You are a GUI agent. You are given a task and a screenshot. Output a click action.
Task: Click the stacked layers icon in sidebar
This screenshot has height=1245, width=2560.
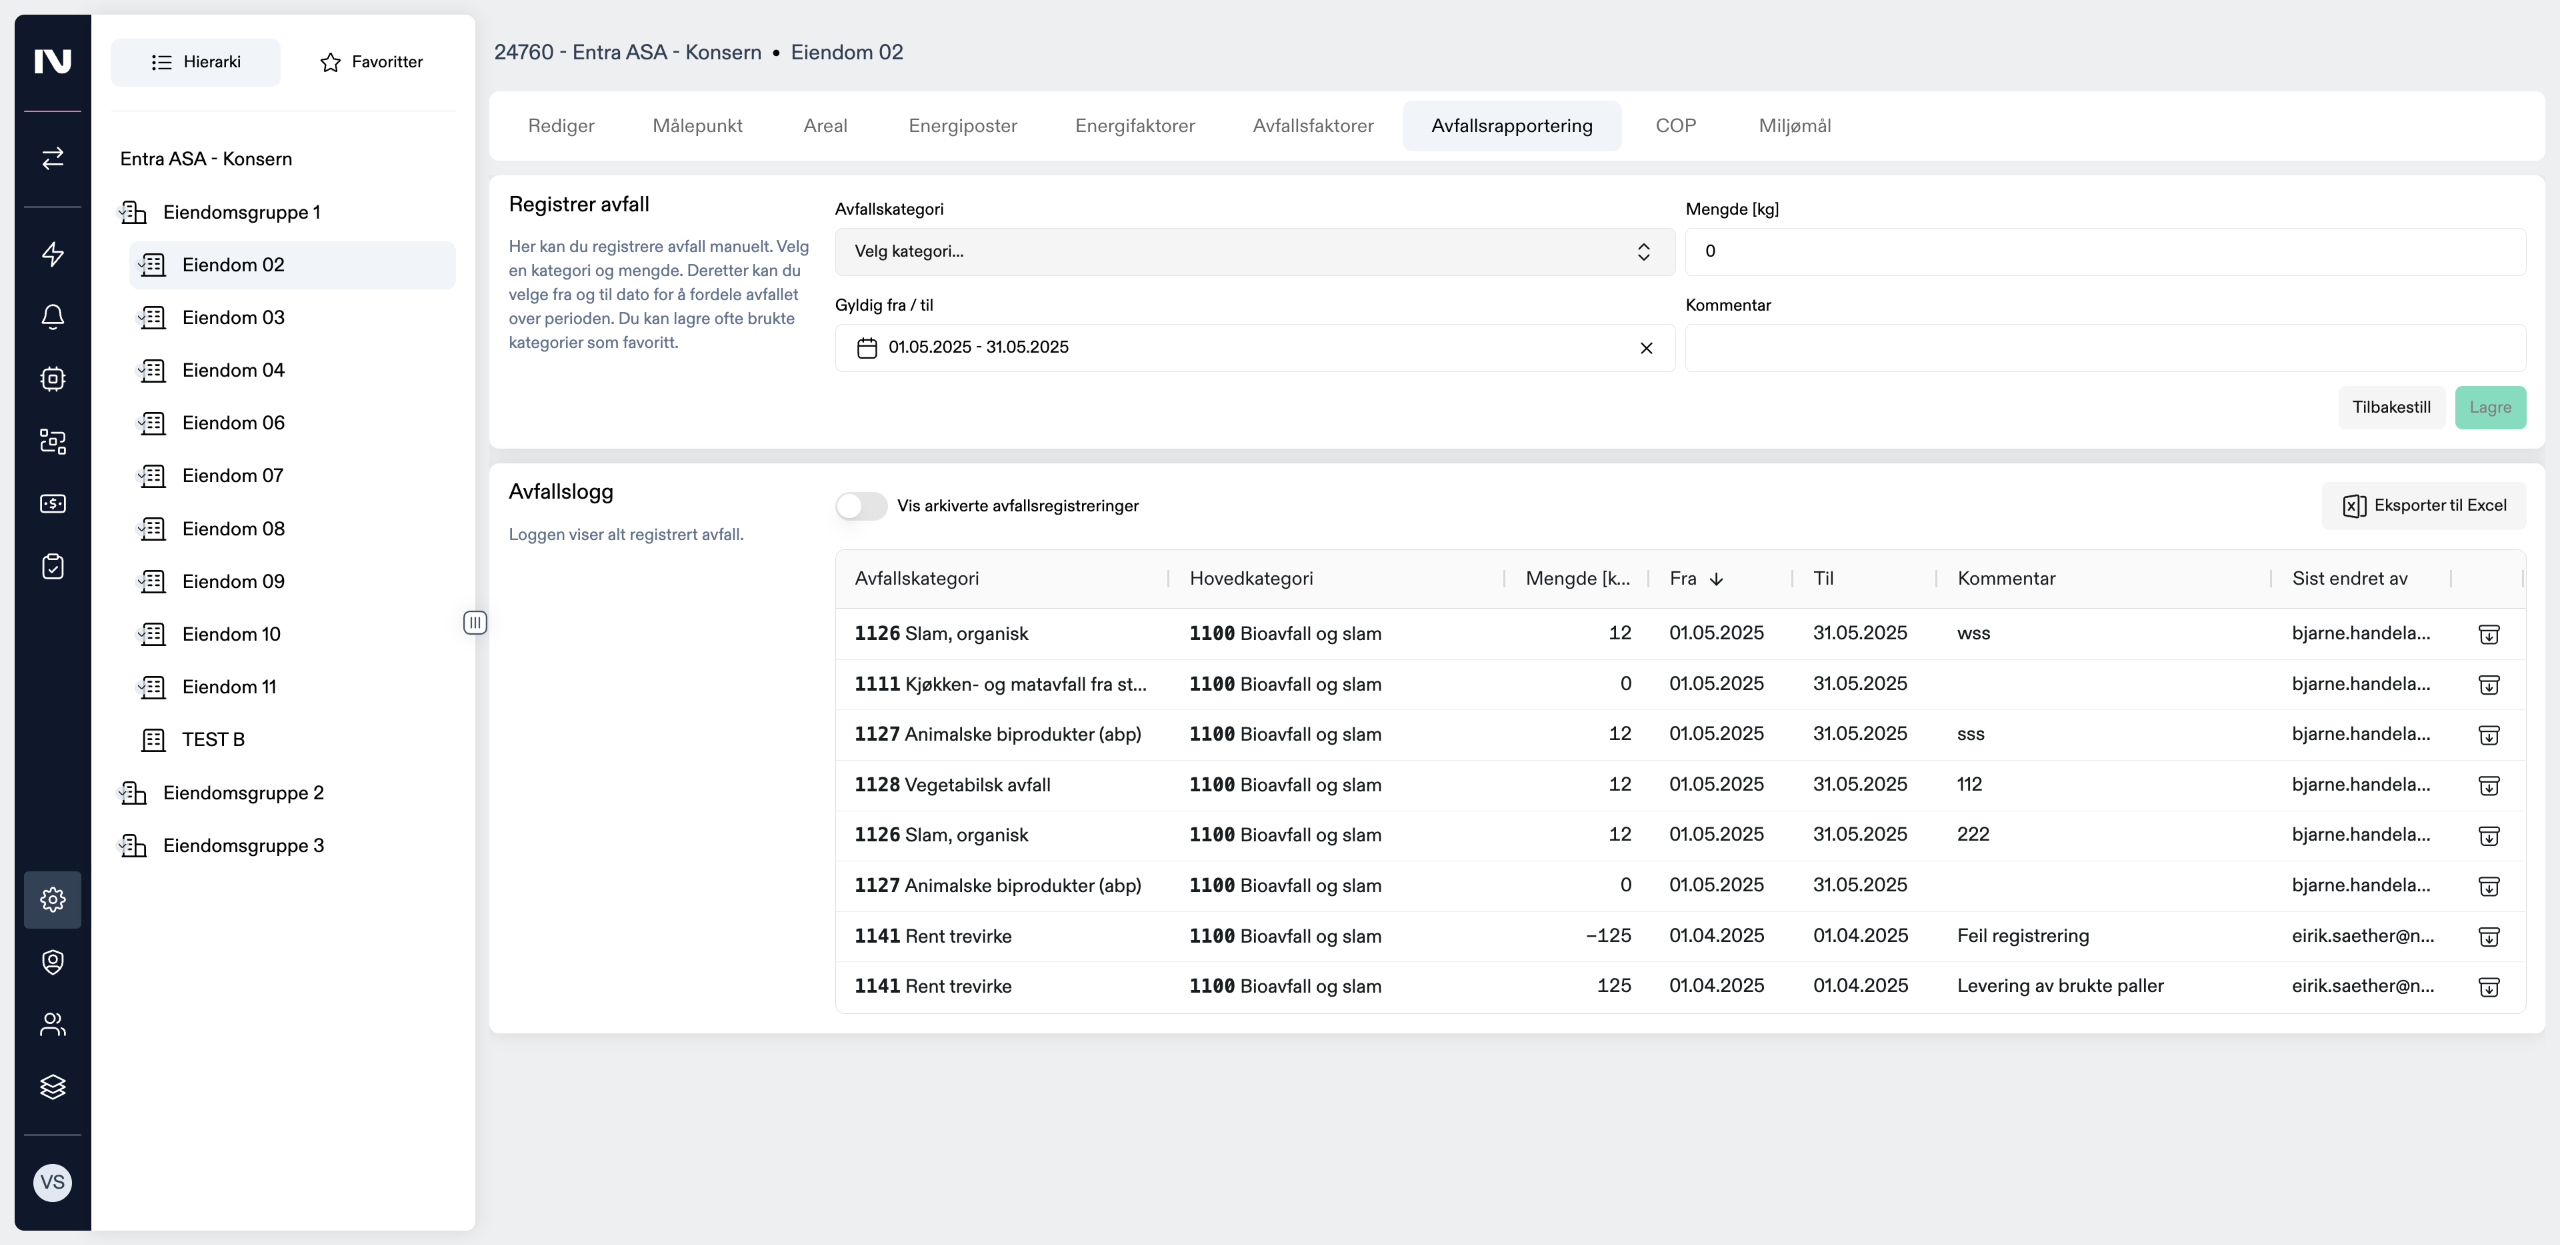point(53,1087)
